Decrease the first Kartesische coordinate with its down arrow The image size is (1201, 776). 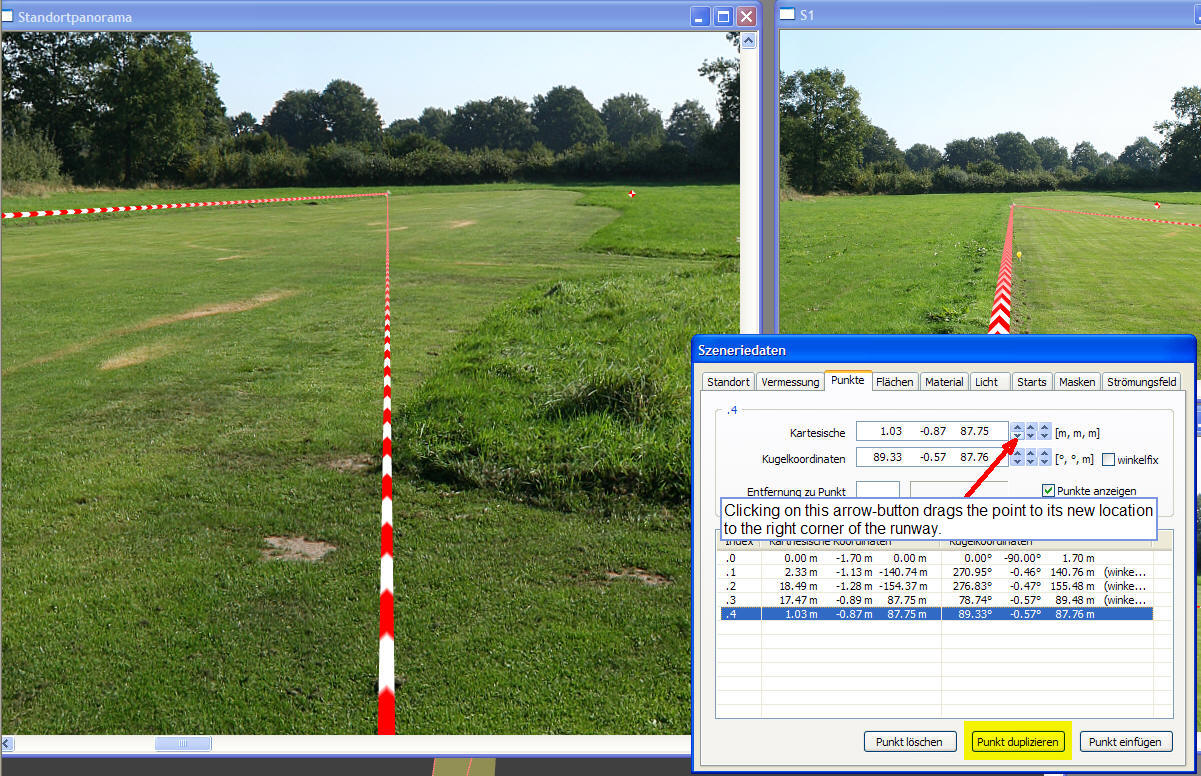[x=1017, y=436]
